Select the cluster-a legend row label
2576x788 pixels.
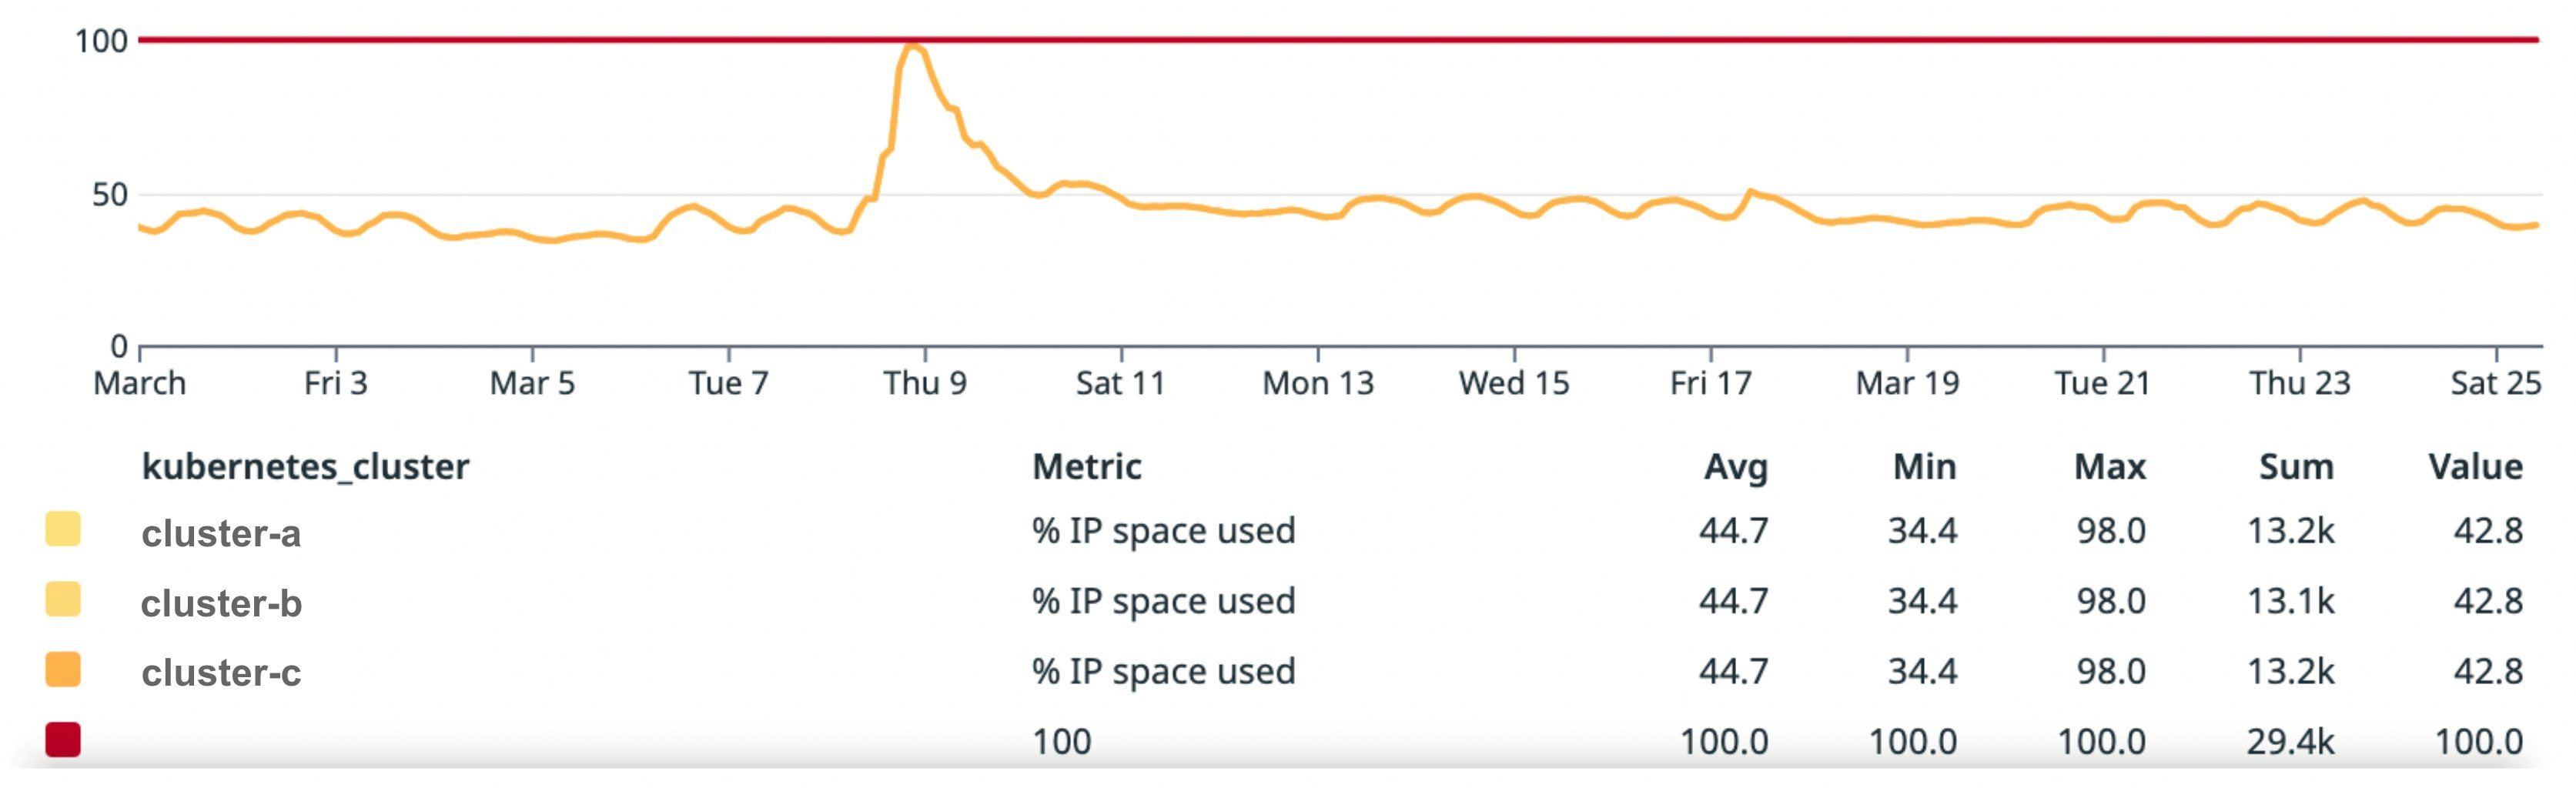[x=221, y=533]
